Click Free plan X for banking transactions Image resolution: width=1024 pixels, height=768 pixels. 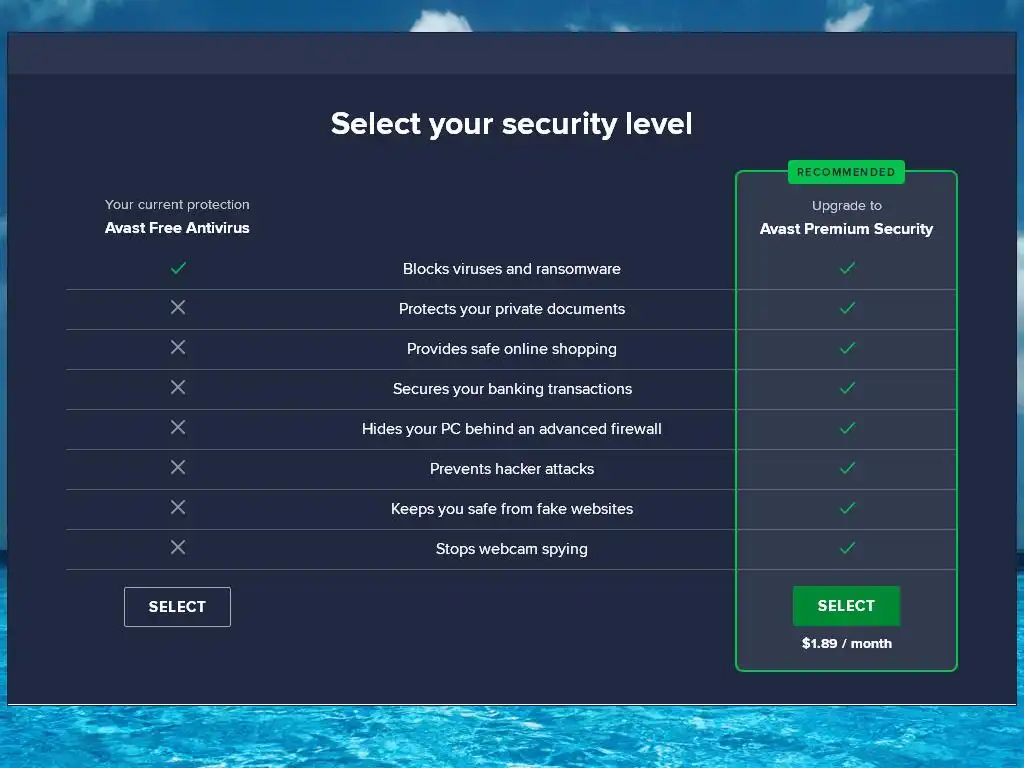click(178, 387)
